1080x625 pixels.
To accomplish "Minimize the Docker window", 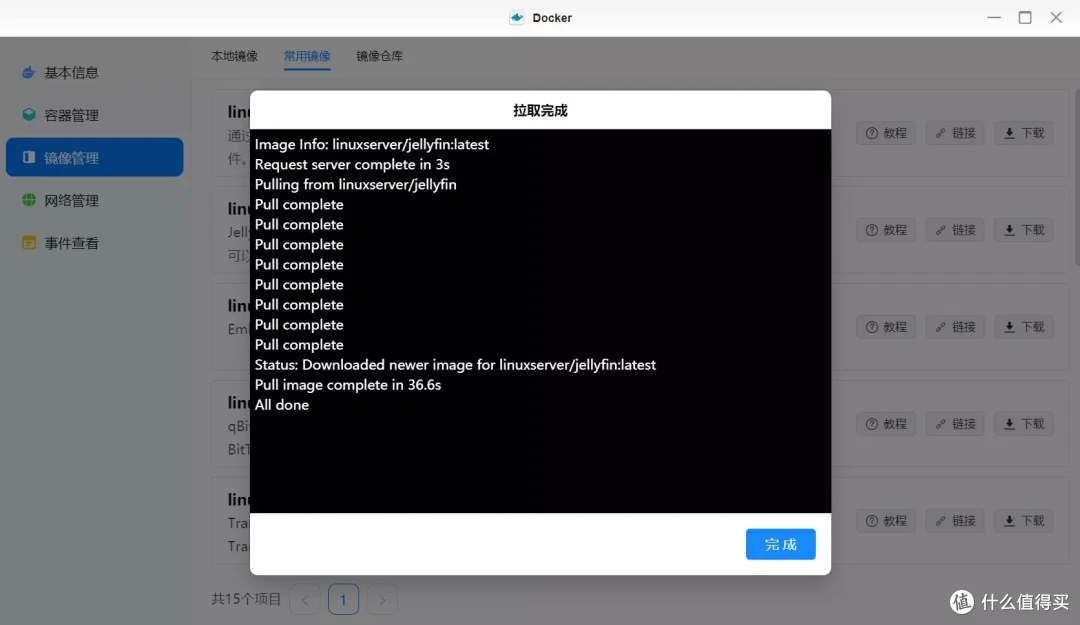I will [994, 17].
